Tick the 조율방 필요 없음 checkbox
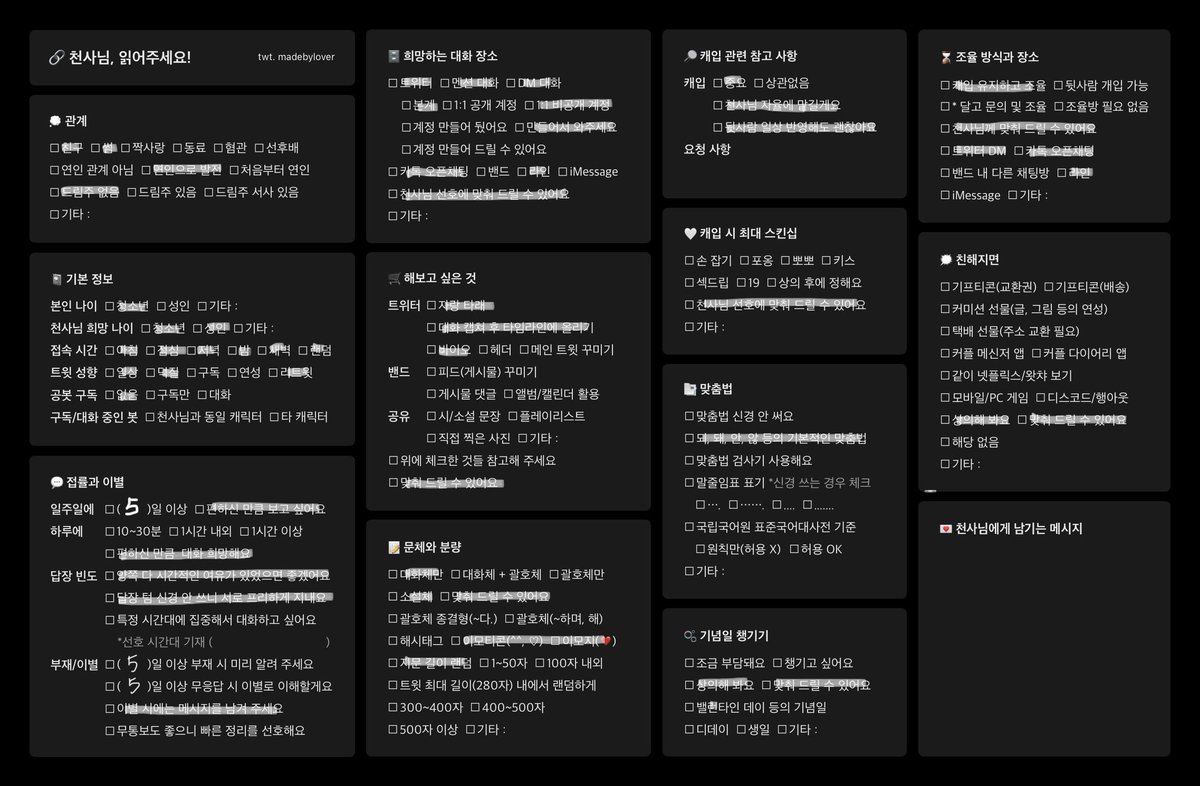This screenshot has height=786, width=1200. click(x=1057, y=107)
